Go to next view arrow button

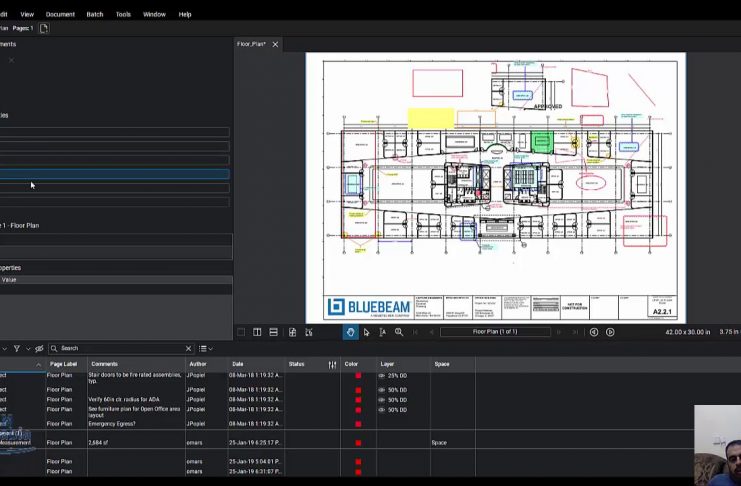(x=610, y=332)
